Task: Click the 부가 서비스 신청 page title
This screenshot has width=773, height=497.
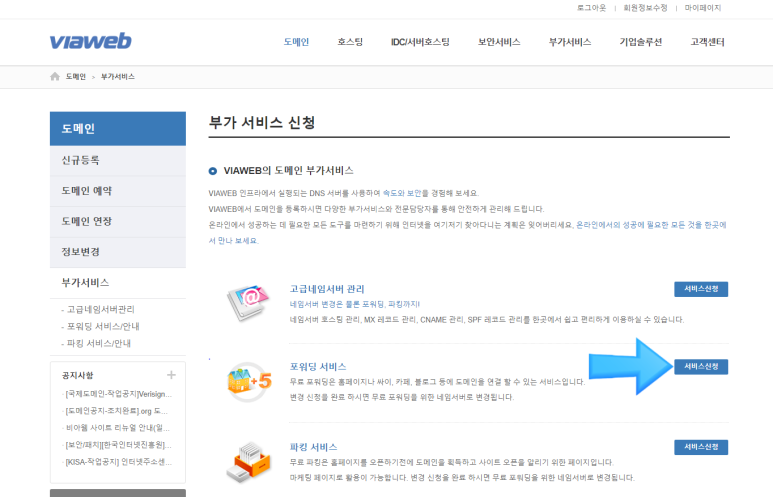Action: tap(262, 122)
